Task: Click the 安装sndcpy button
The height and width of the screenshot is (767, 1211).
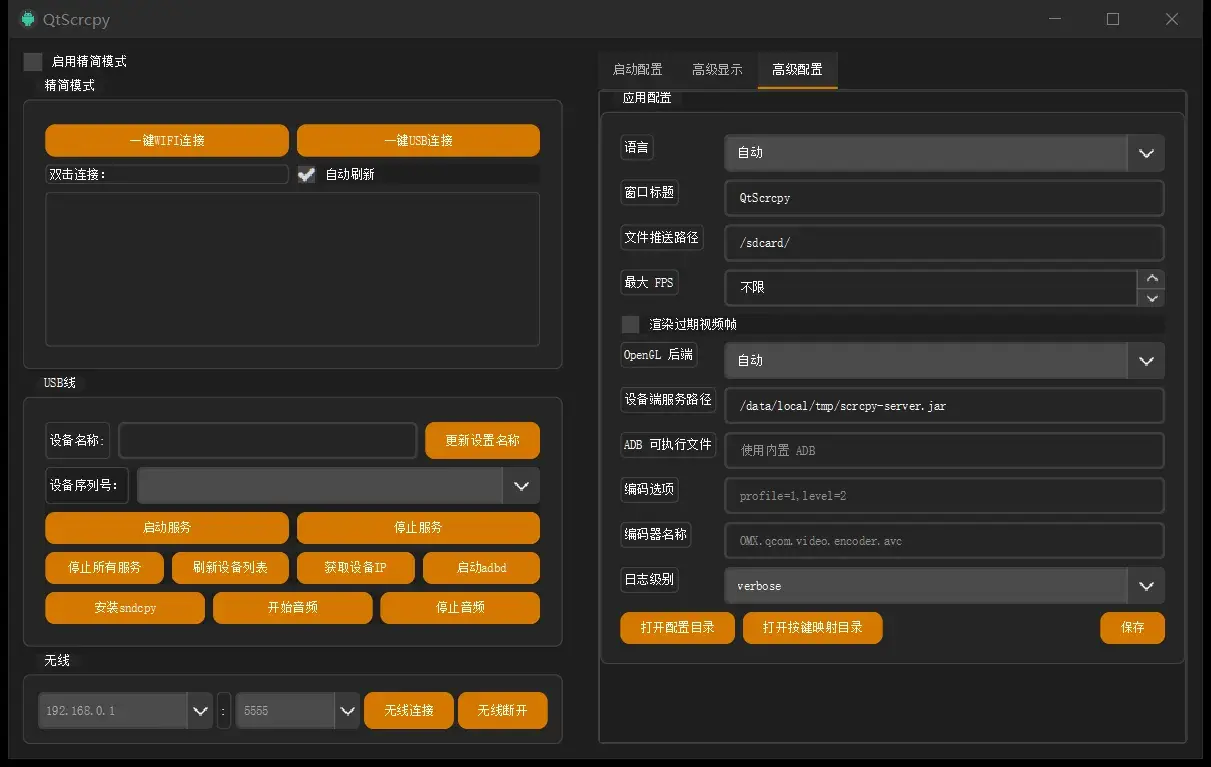Action: (x=125, y=607)
